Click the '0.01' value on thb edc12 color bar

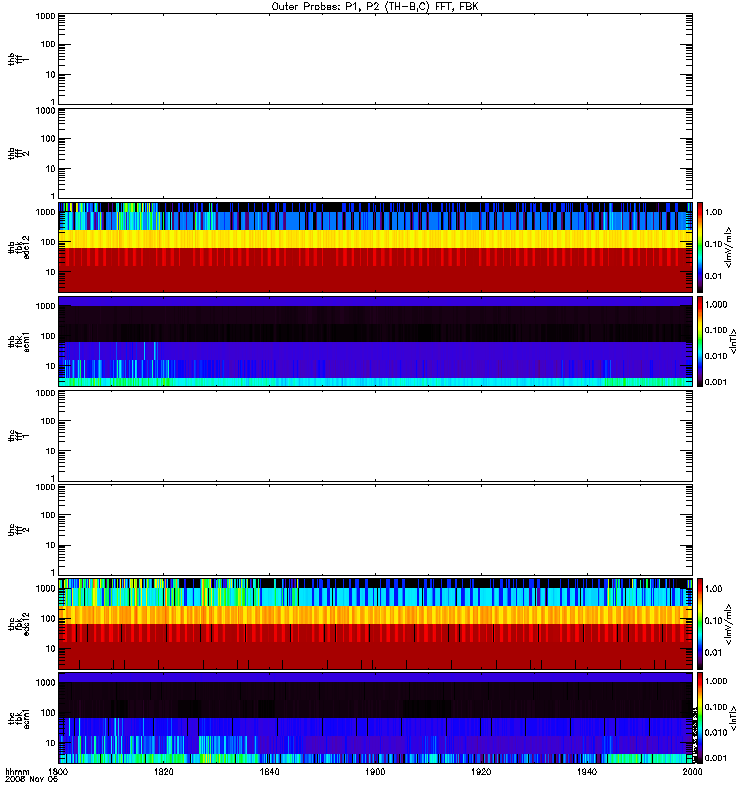(714, 276)
